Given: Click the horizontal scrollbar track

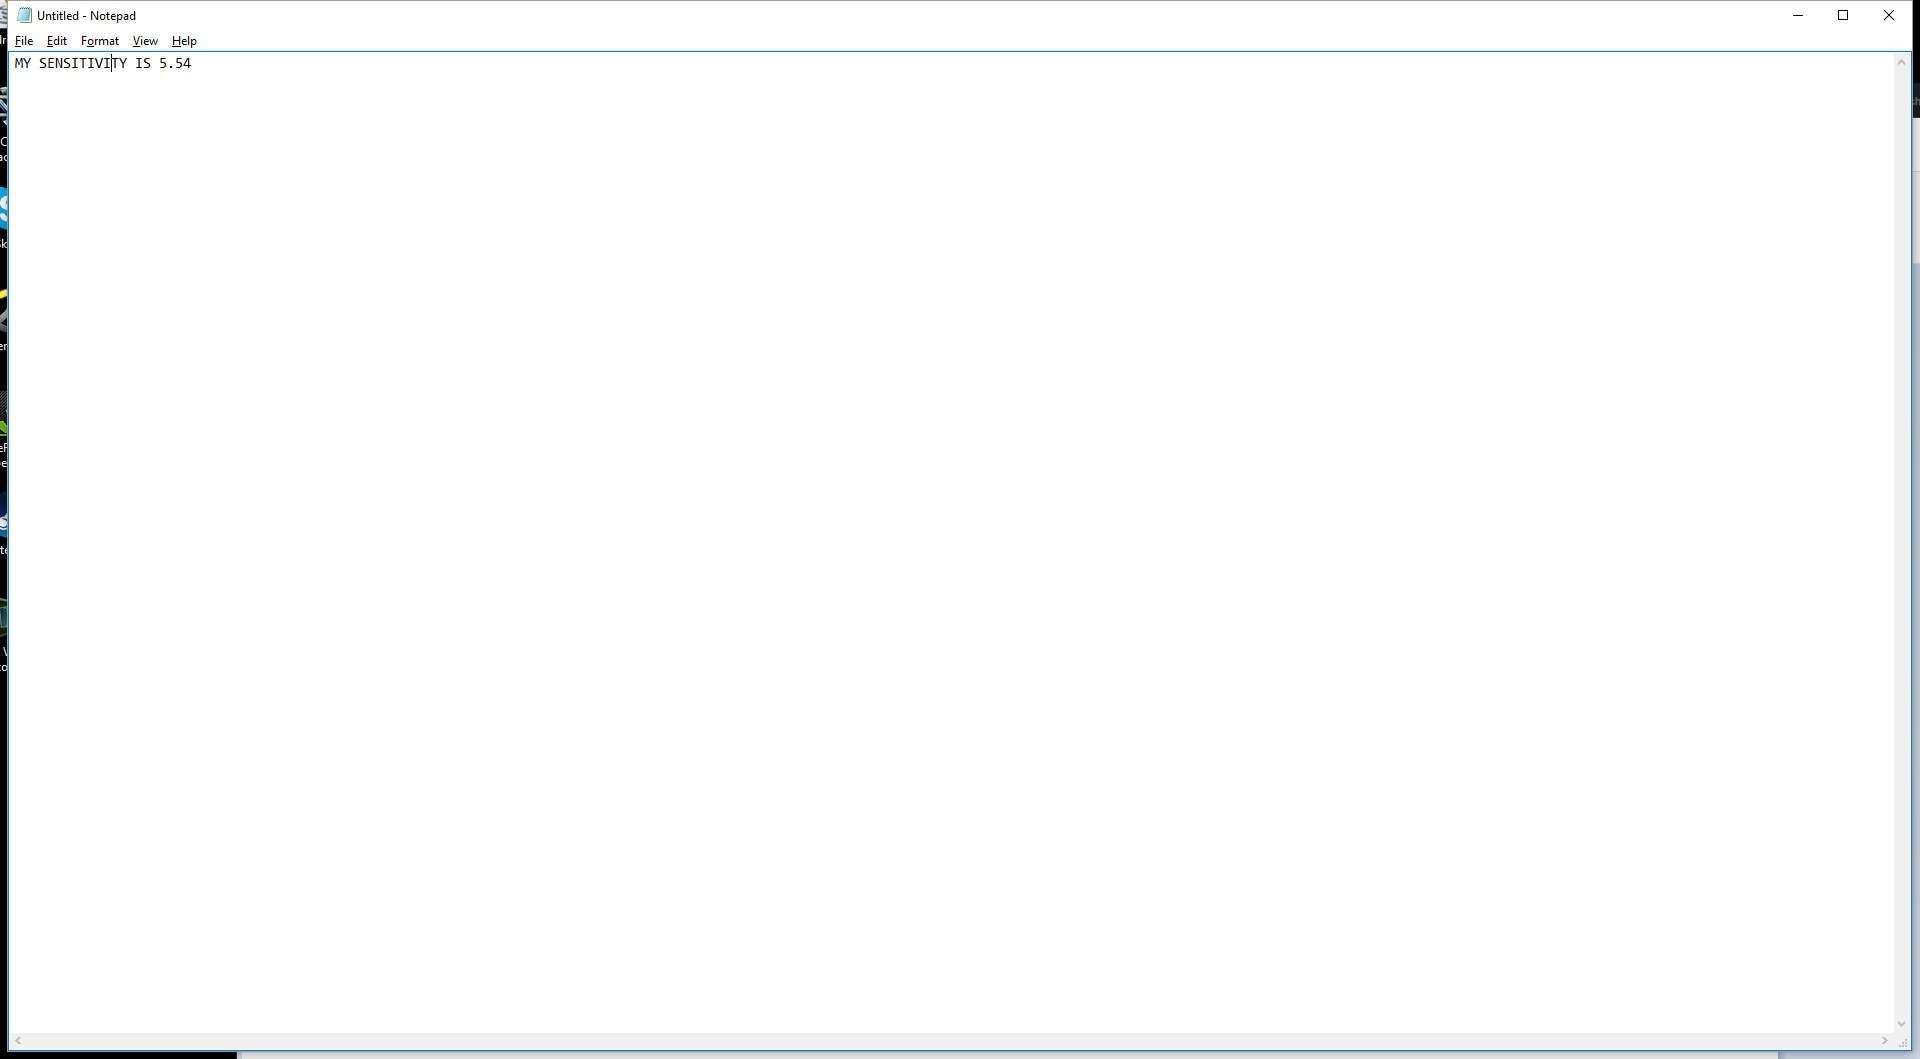Looking at the screenshot, I should pos(950,1041).
